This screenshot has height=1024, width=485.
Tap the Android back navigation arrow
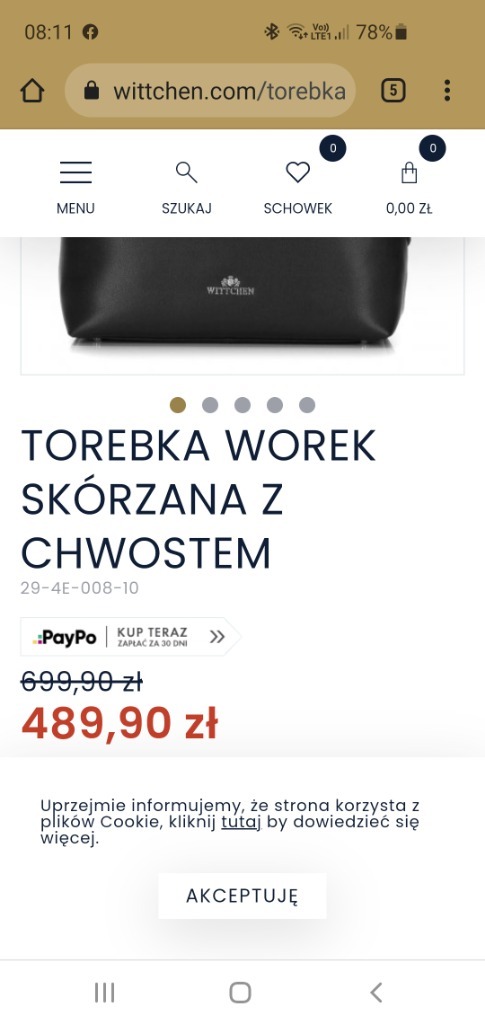click(x=376, y=993)
